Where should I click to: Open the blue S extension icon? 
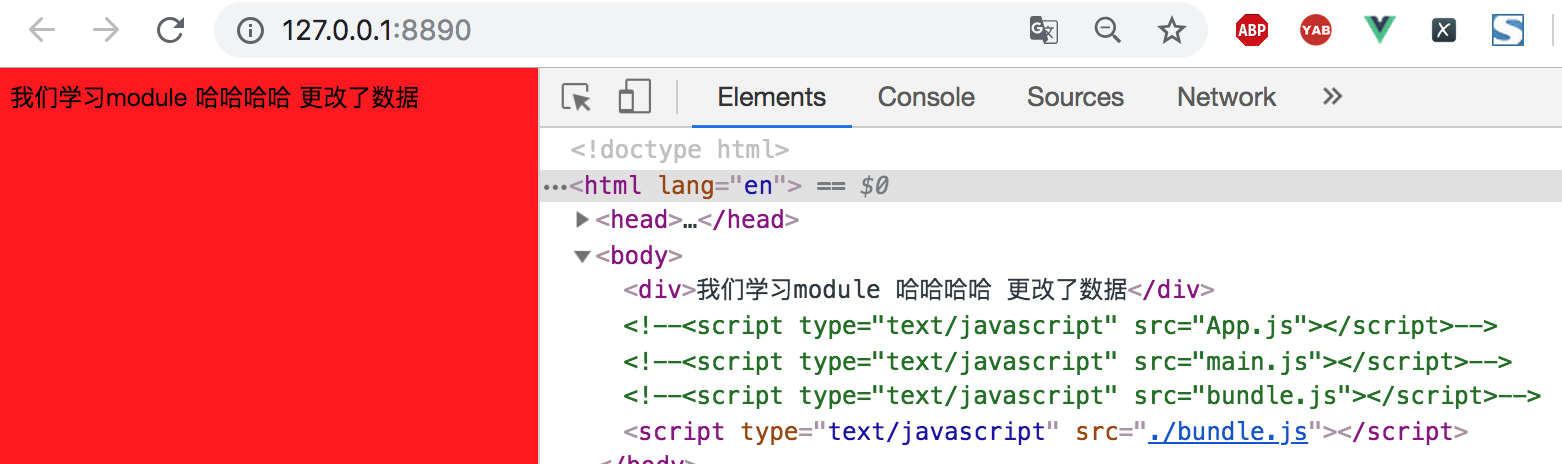point(1508,31)
